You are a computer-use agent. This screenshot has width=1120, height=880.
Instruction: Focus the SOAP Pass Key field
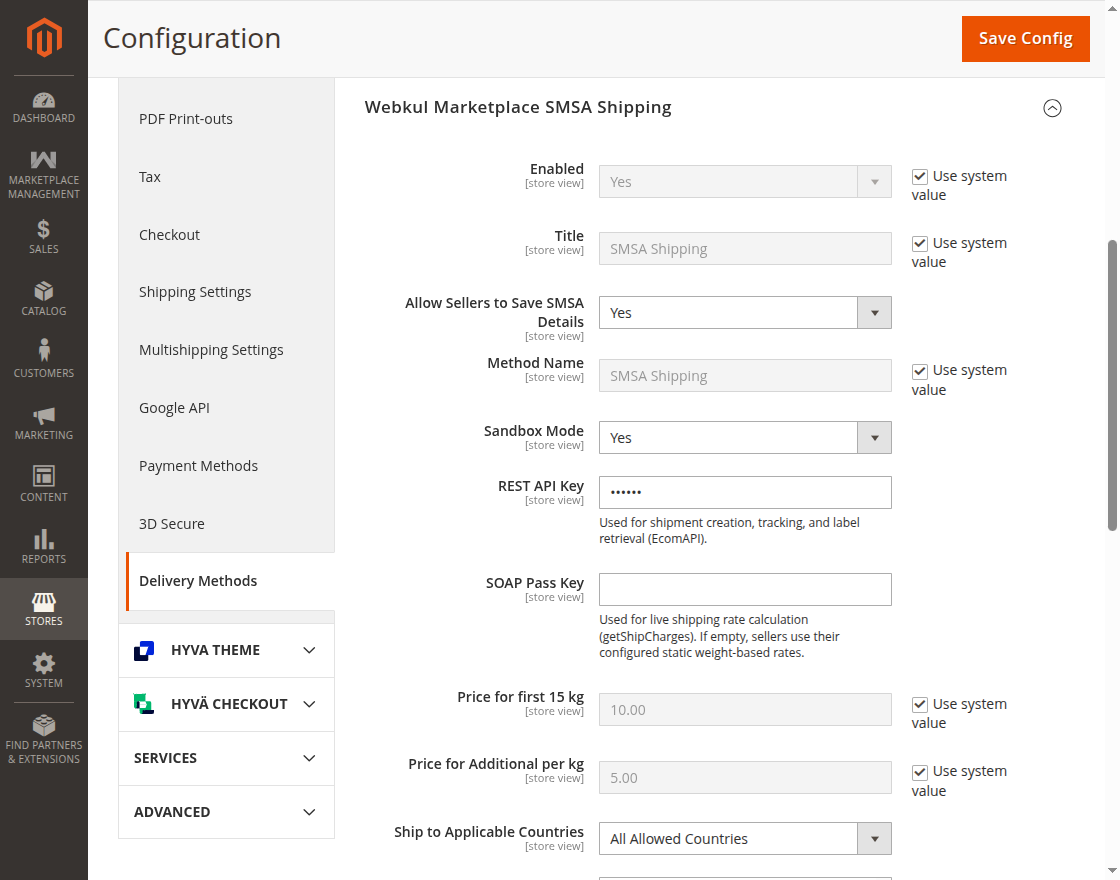[x=745, y=589]
